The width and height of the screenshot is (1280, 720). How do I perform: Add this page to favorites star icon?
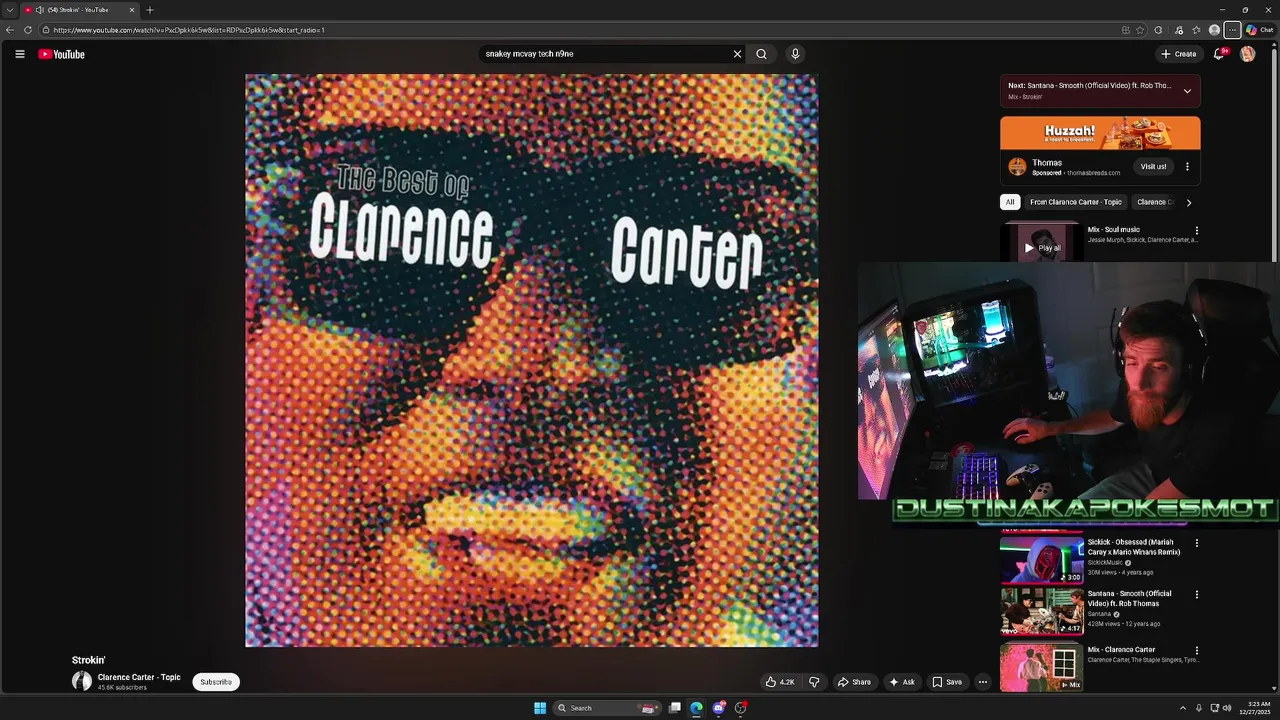1140,30
